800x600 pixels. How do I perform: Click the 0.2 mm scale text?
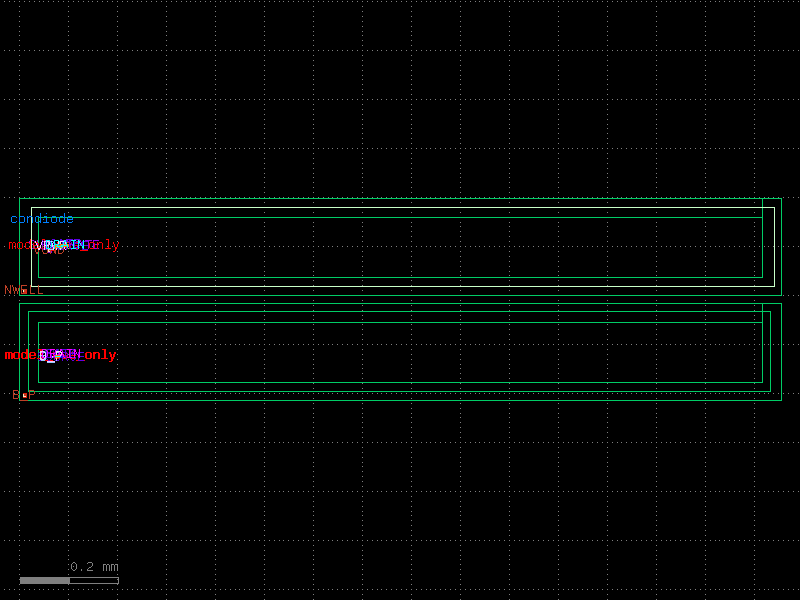click(94, 567)
